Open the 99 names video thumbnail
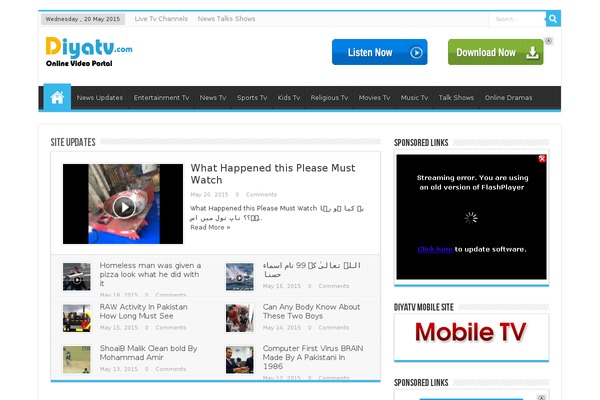600x400 pixels. [240, 277]
